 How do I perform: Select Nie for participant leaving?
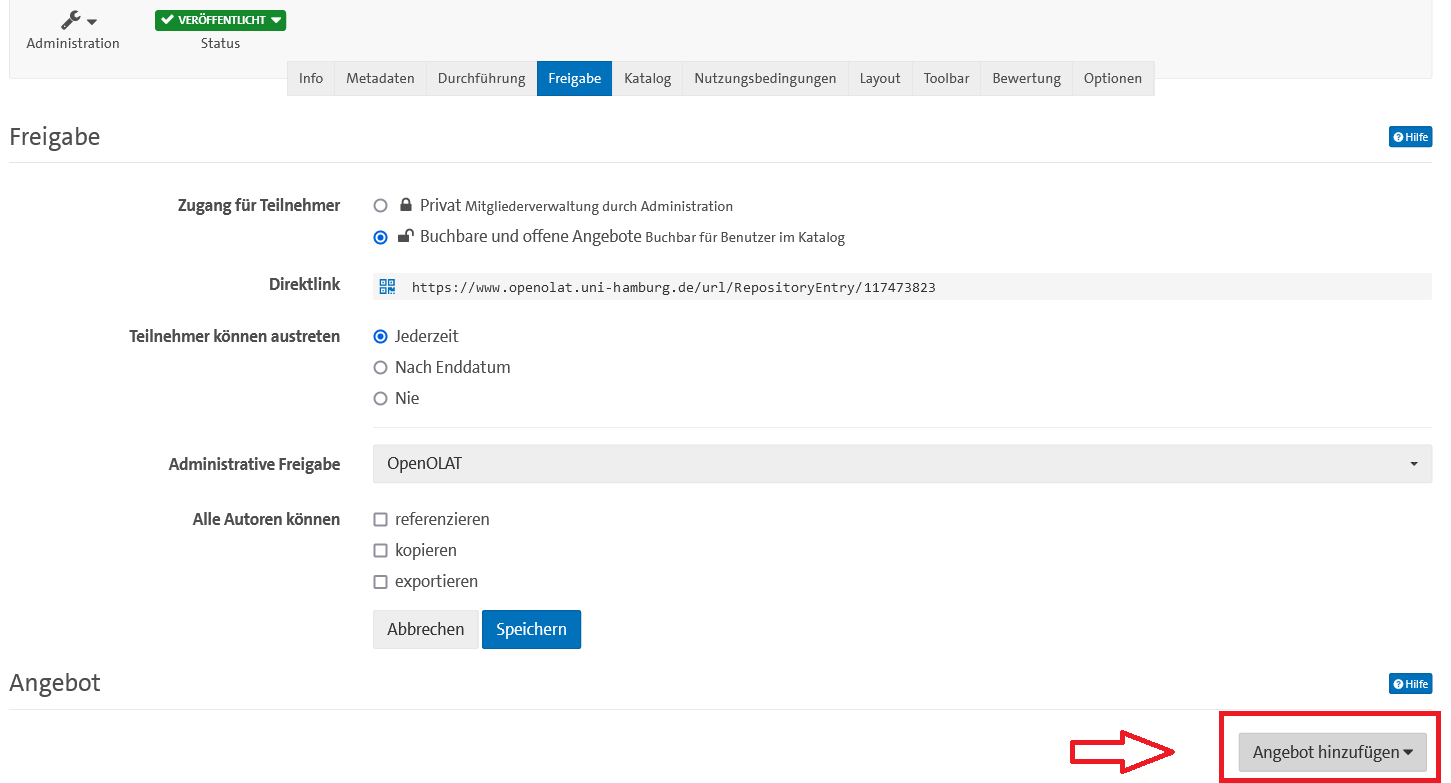380,398
